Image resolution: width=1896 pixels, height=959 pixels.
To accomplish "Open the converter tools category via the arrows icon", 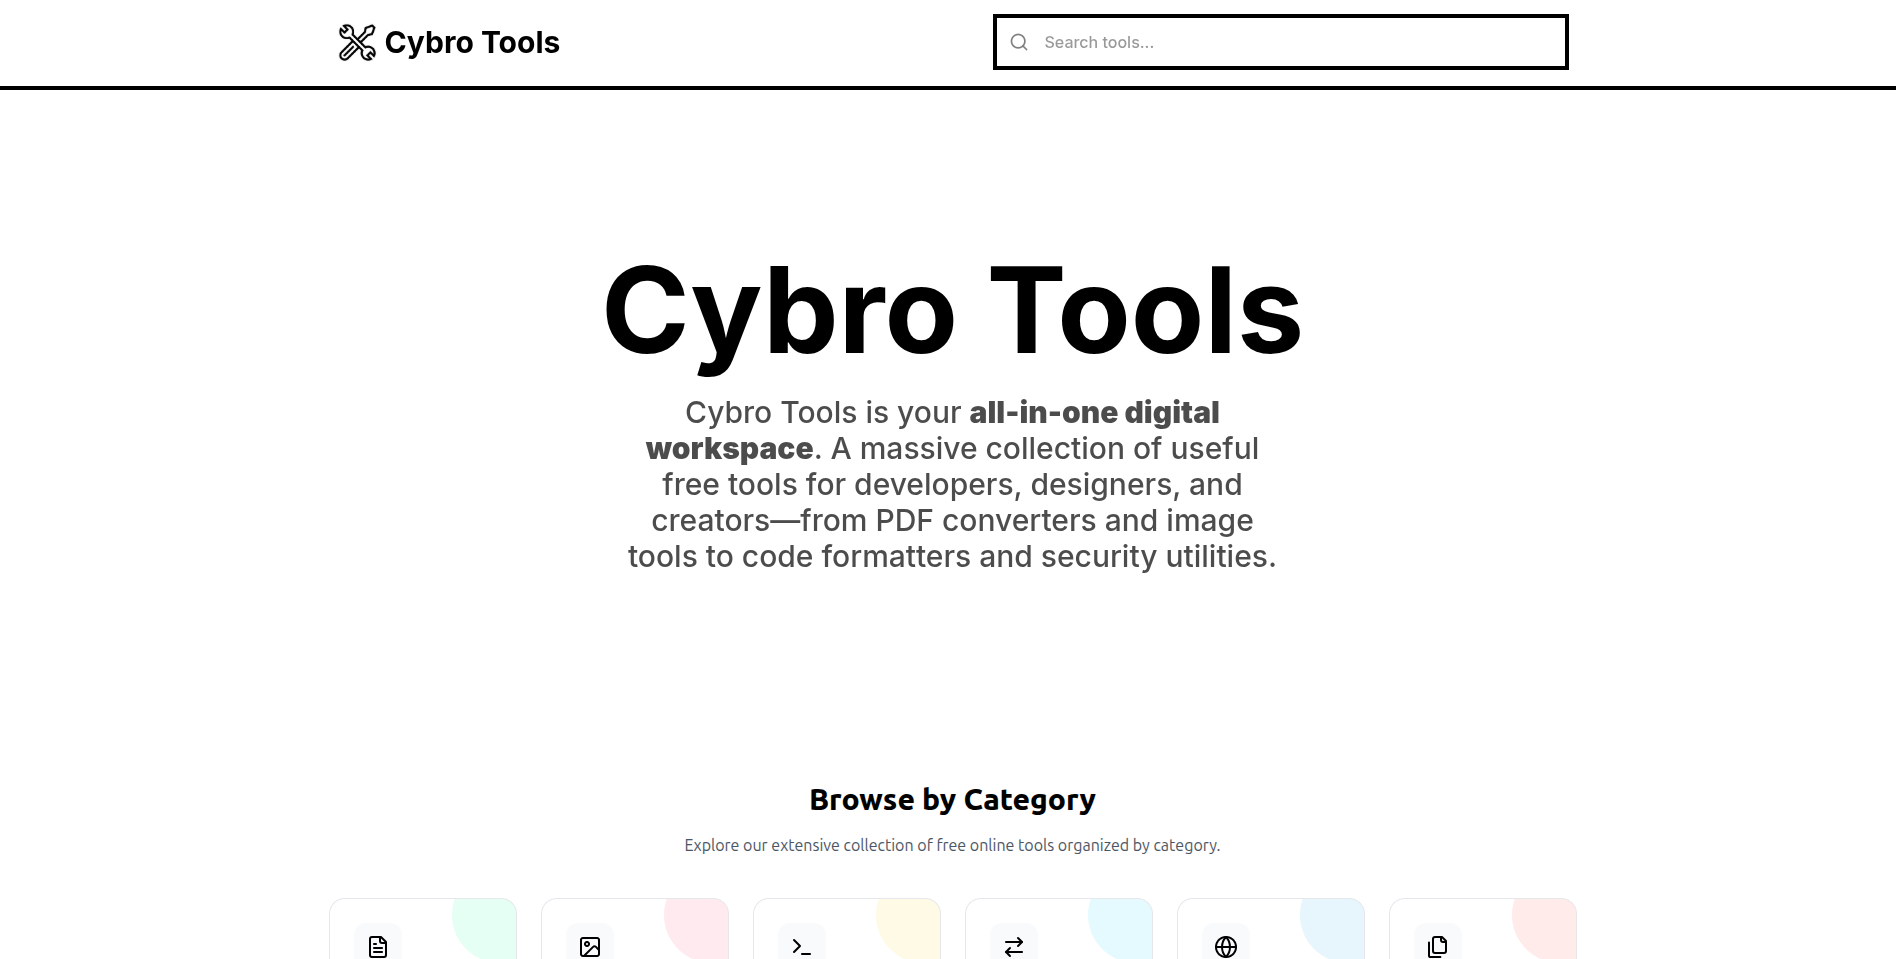I will point(1013,946).
